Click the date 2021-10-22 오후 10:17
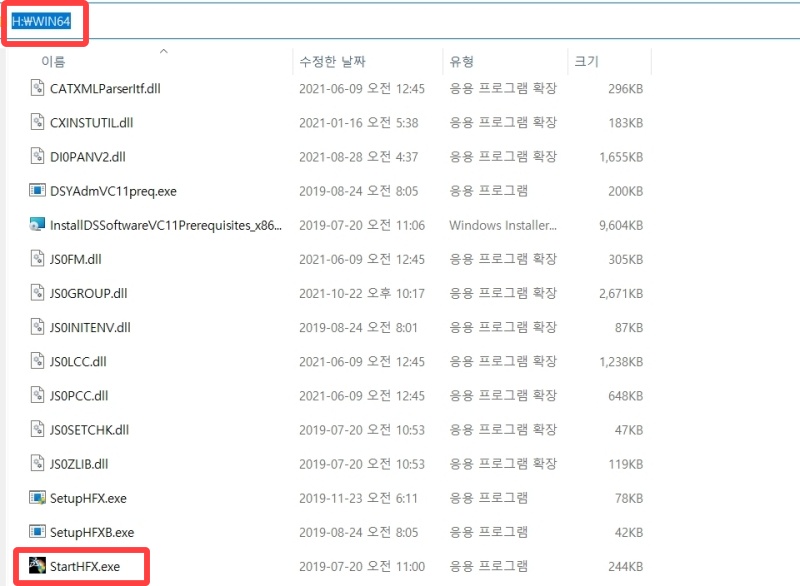Viewport: 800px width, 586px height. [x=362, y=294]
